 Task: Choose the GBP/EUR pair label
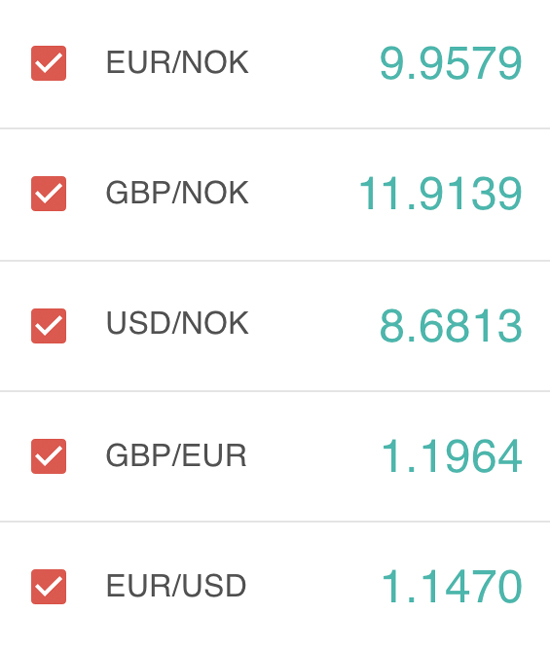click(176, 456)
